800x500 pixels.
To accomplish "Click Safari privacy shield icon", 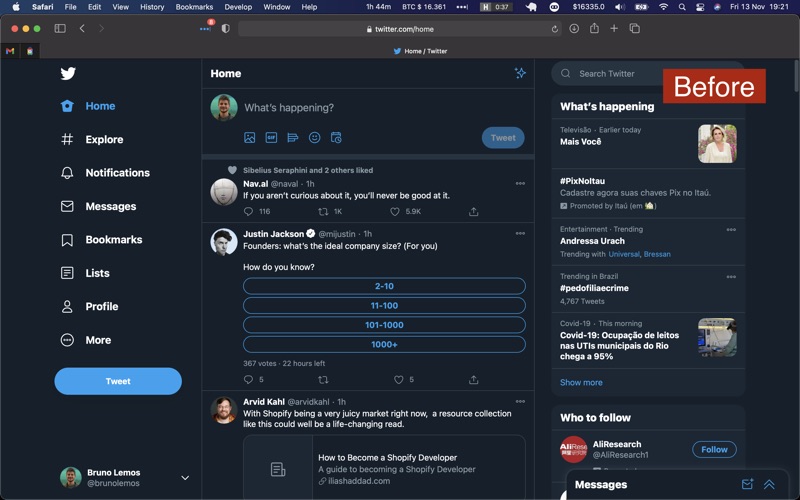I will coord(226,29).
